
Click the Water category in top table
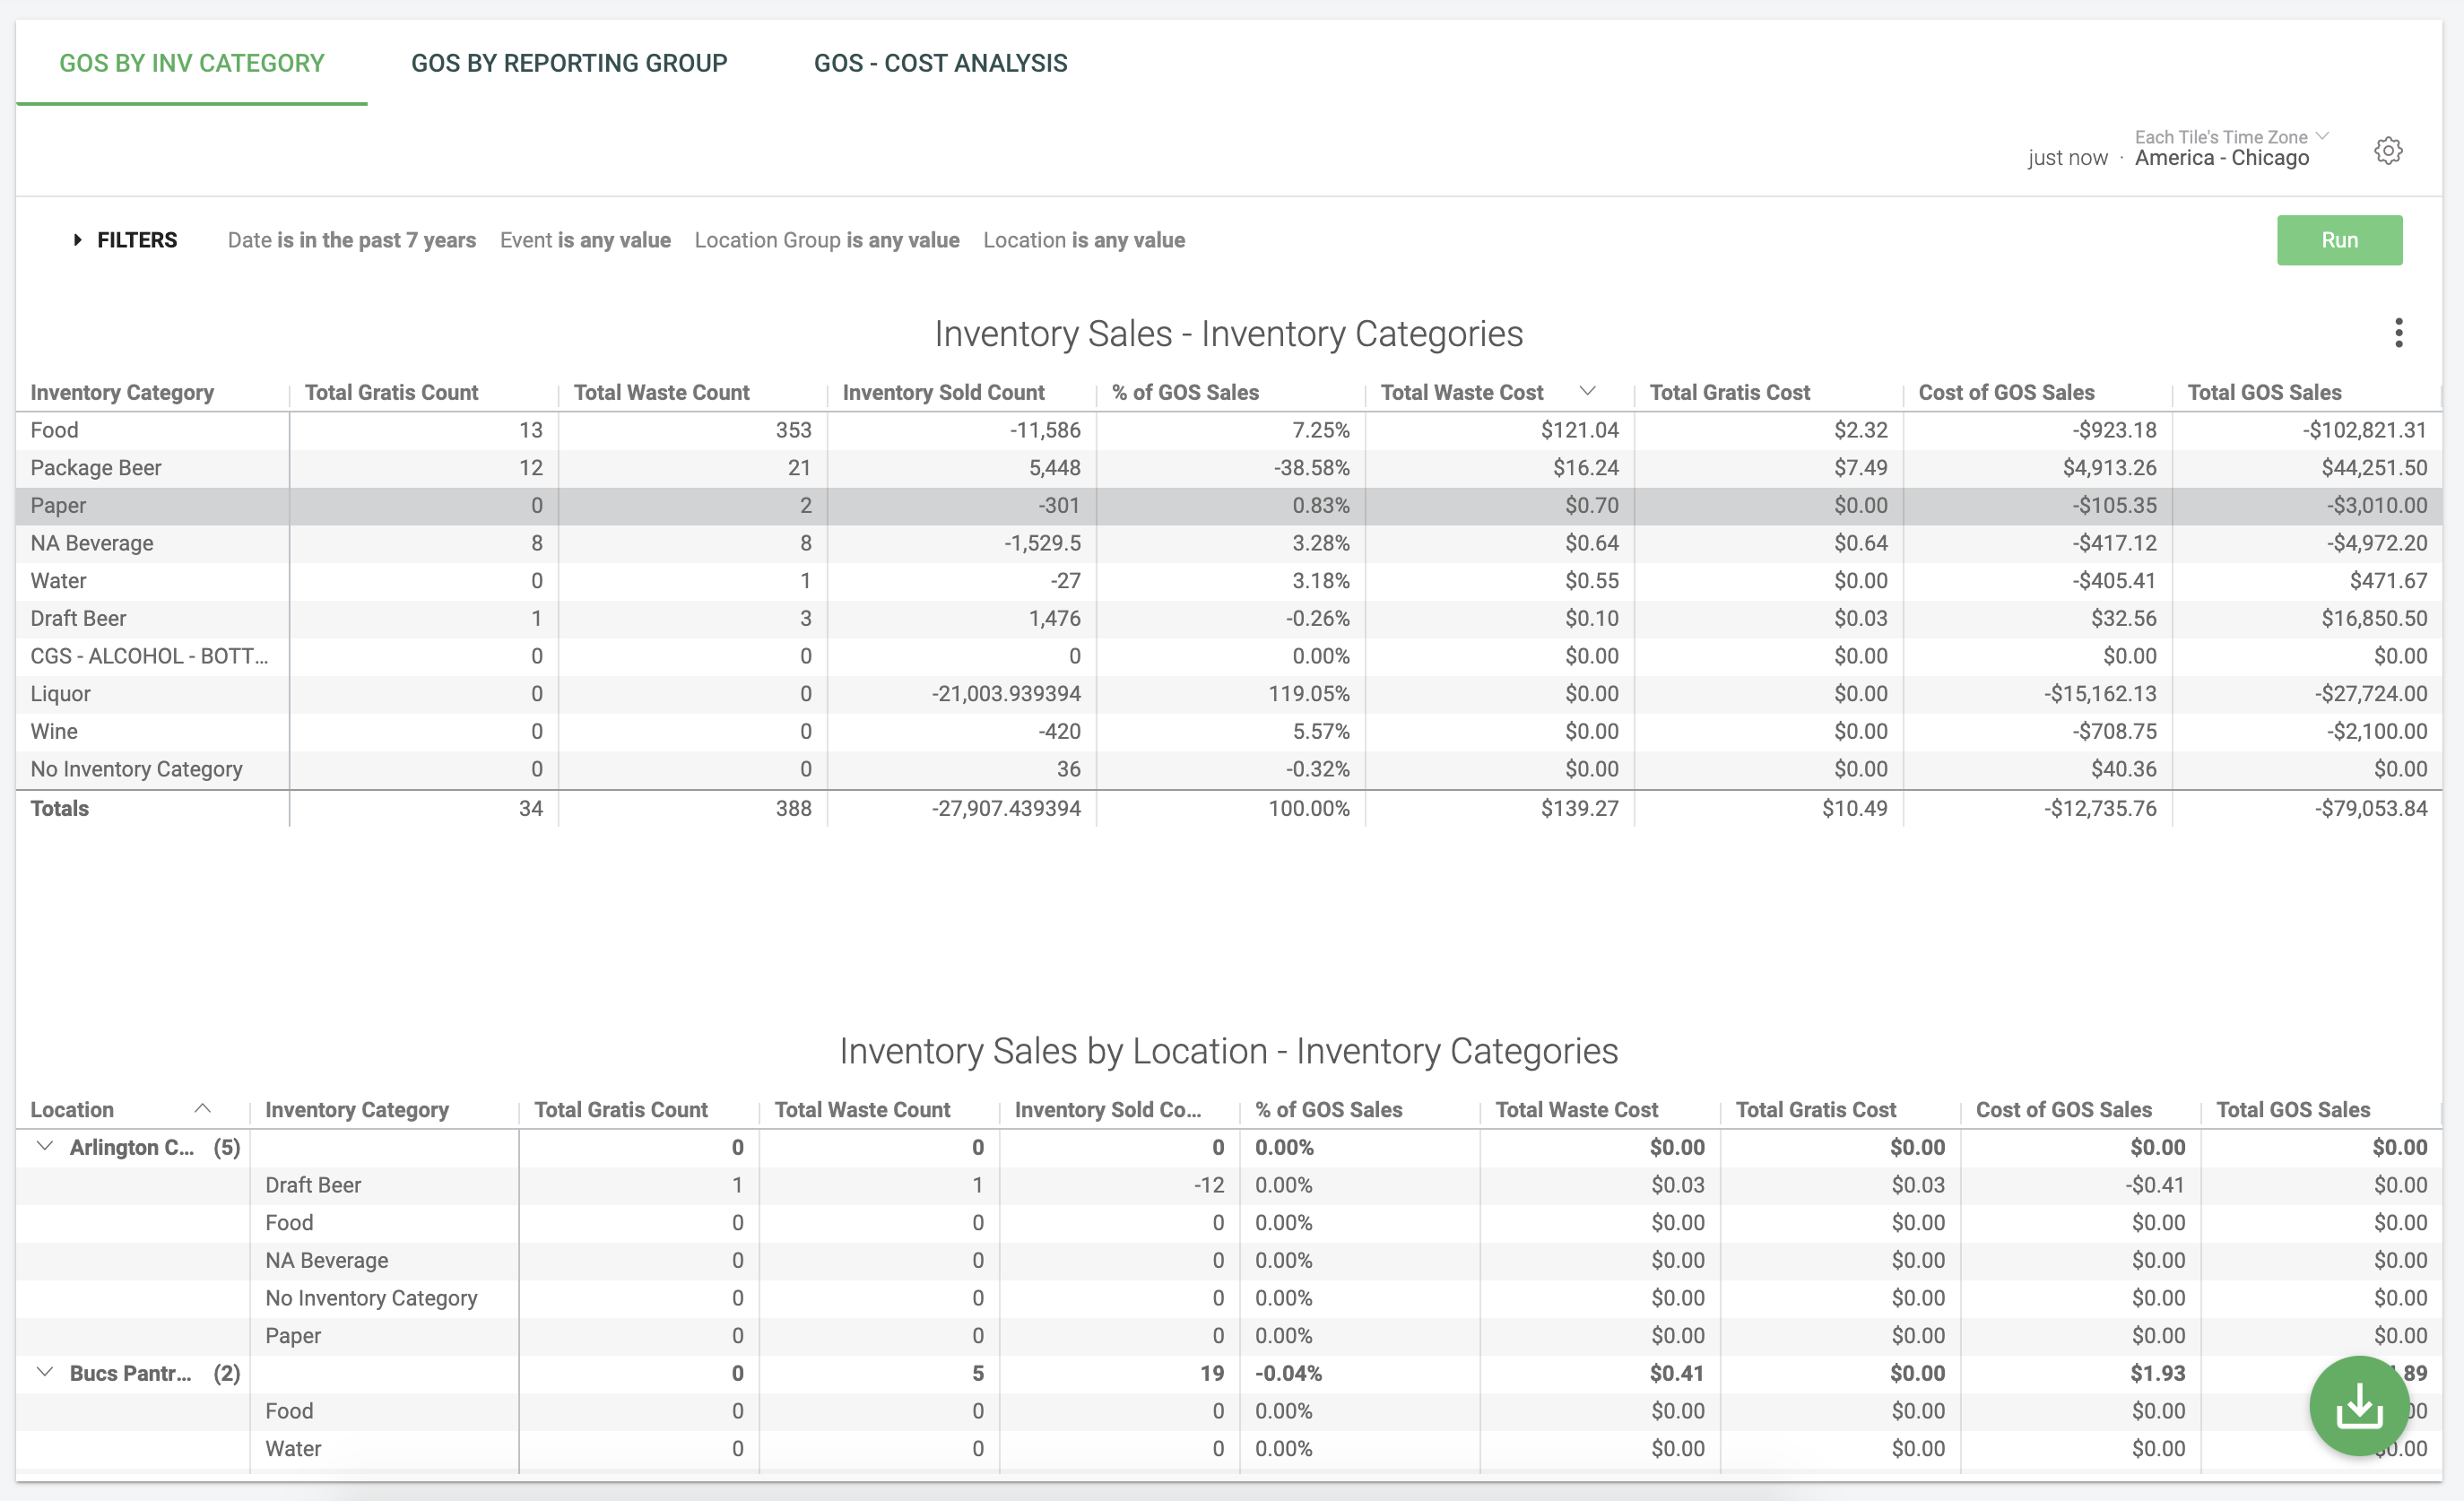tap(58, 581)
